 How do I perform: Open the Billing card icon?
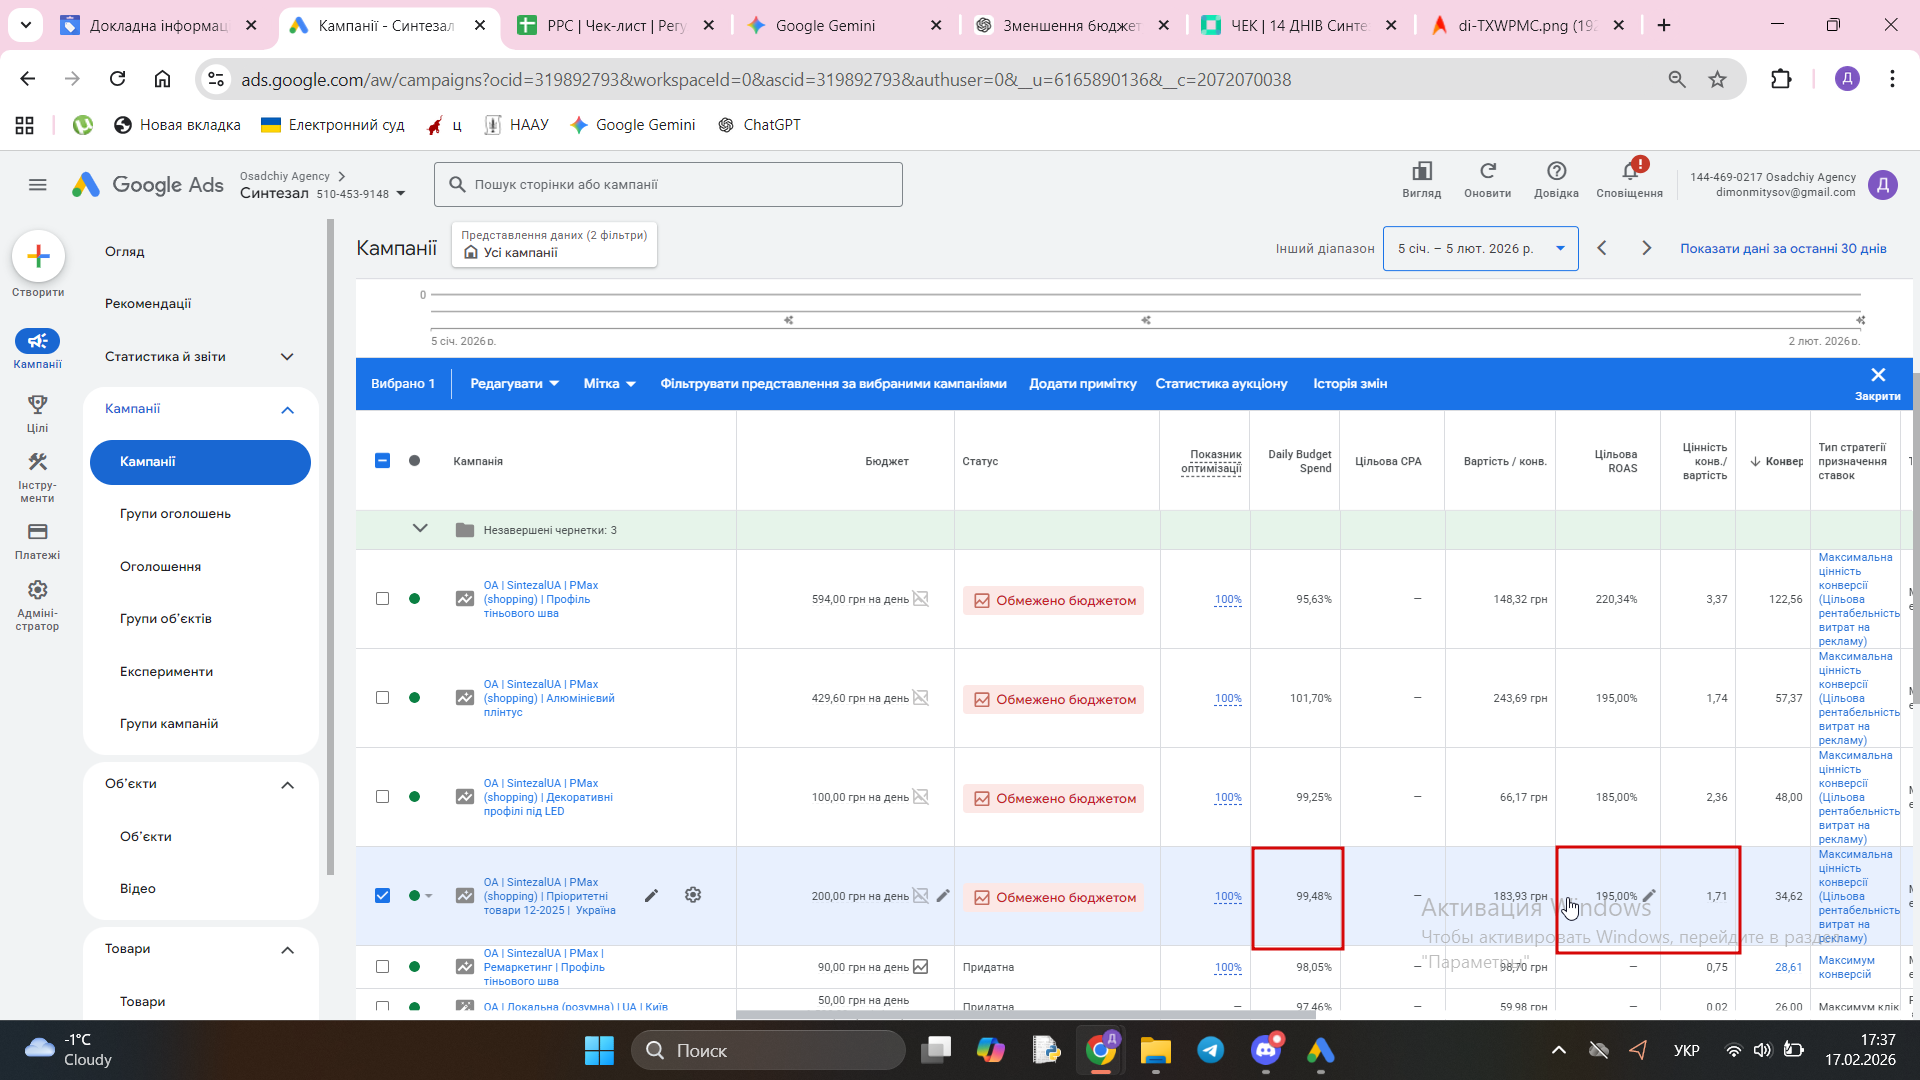(37, 532)
